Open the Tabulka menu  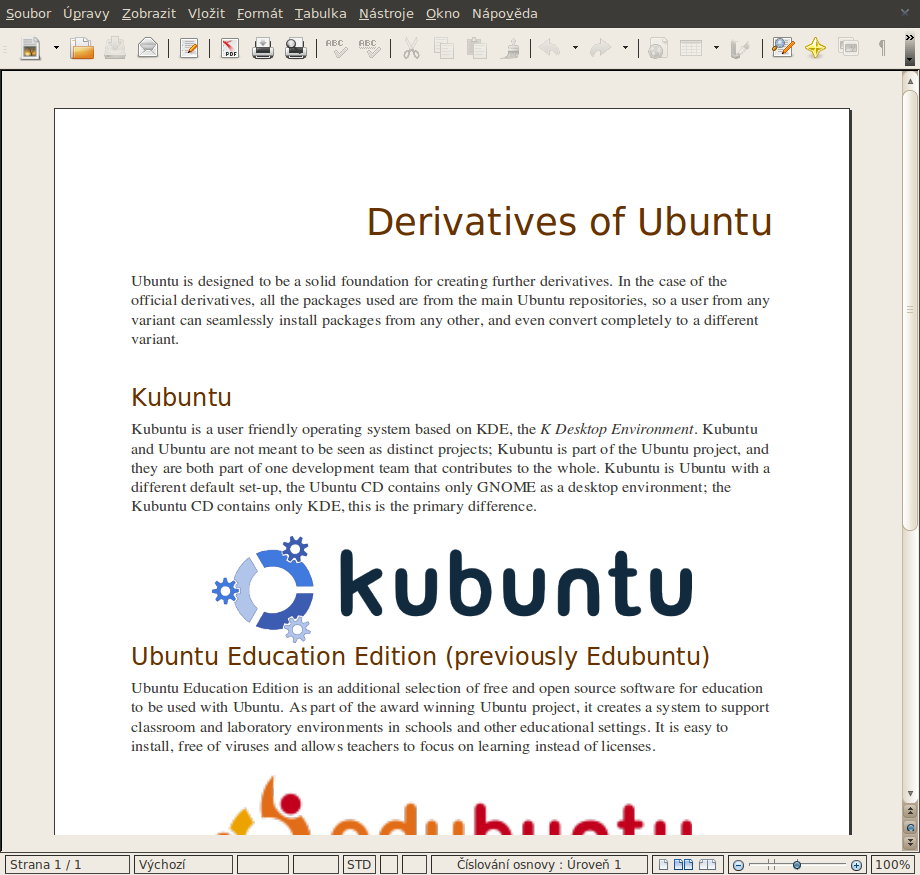pos(321,13)
